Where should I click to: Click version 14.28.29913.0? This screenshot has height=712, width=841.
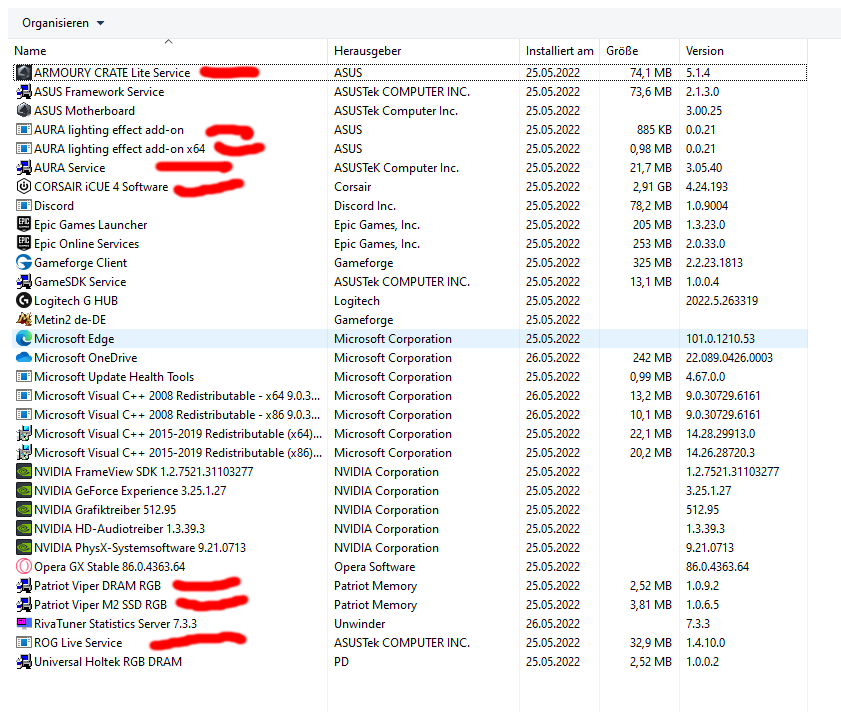click(720, 434)
